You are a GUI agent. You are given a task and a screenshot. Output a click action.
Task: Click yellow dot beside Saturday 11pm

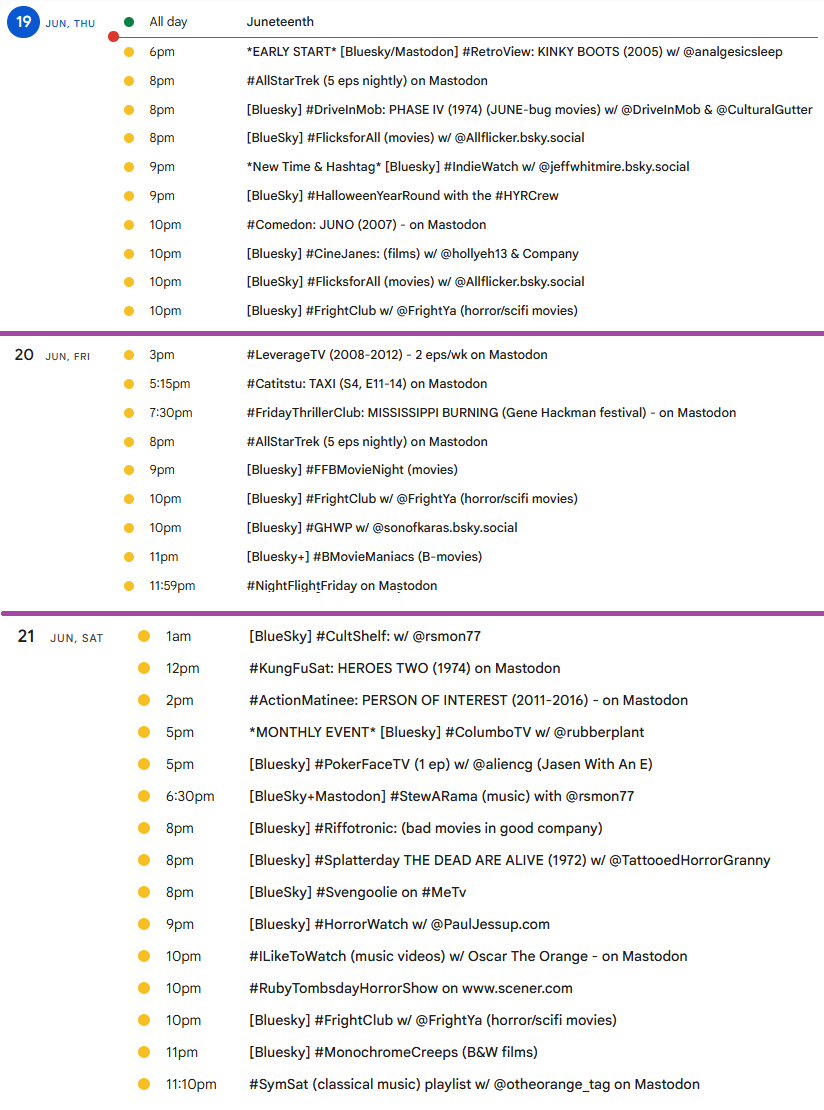point(144,1053)
